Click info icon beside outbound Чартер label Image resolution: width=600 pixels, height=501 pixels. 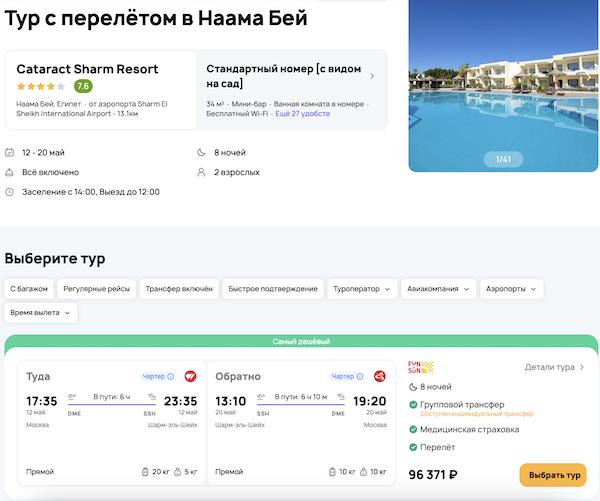coord(170,377)
